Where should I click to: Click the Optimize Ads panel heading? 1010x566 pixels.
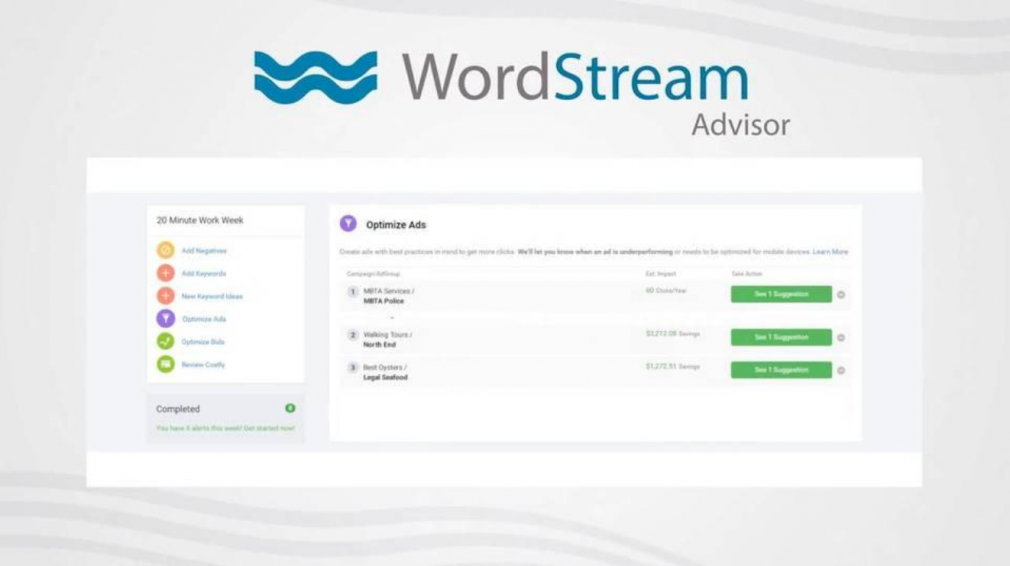(x=395, y=225)
